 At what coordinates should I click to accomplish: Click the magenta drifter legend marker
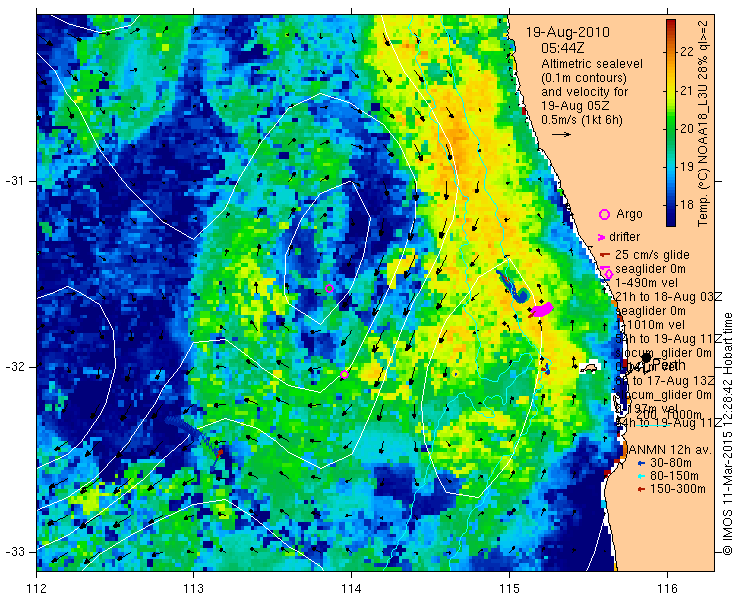tap(602, 237)
